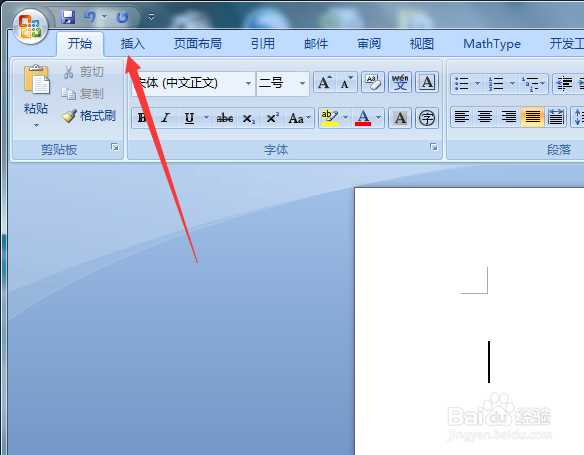Screen dimensions: 584x455
Task: Open the 字体 dialog launcher
Action: 434,147
